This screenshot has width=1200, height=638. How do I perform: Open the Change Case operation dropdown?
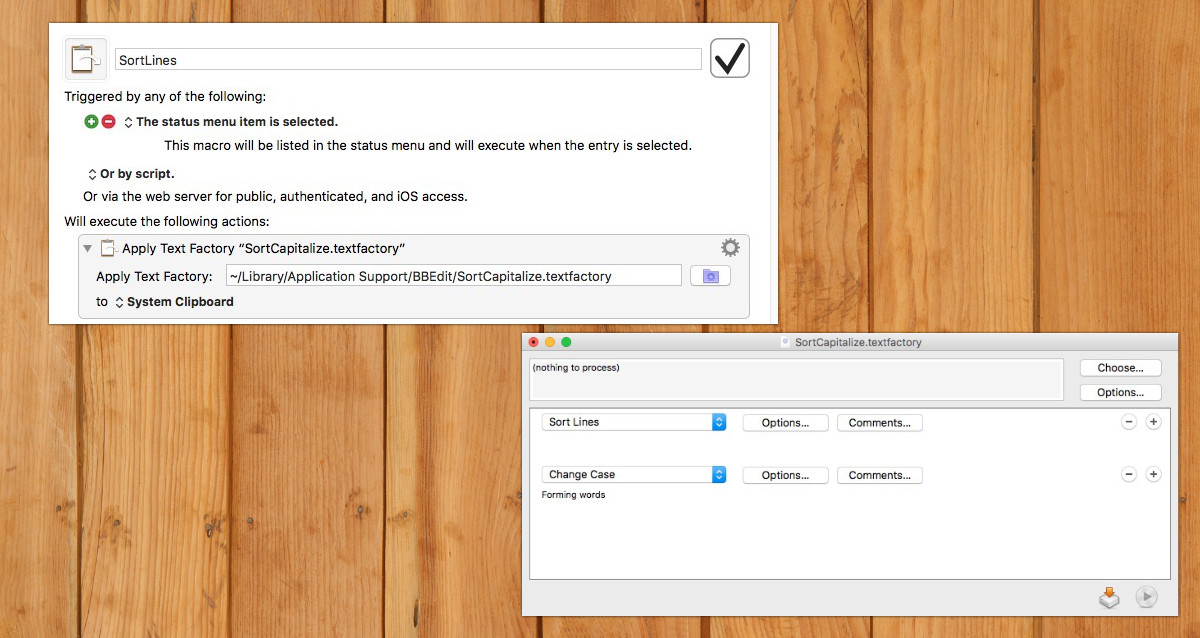coord(634,475)
